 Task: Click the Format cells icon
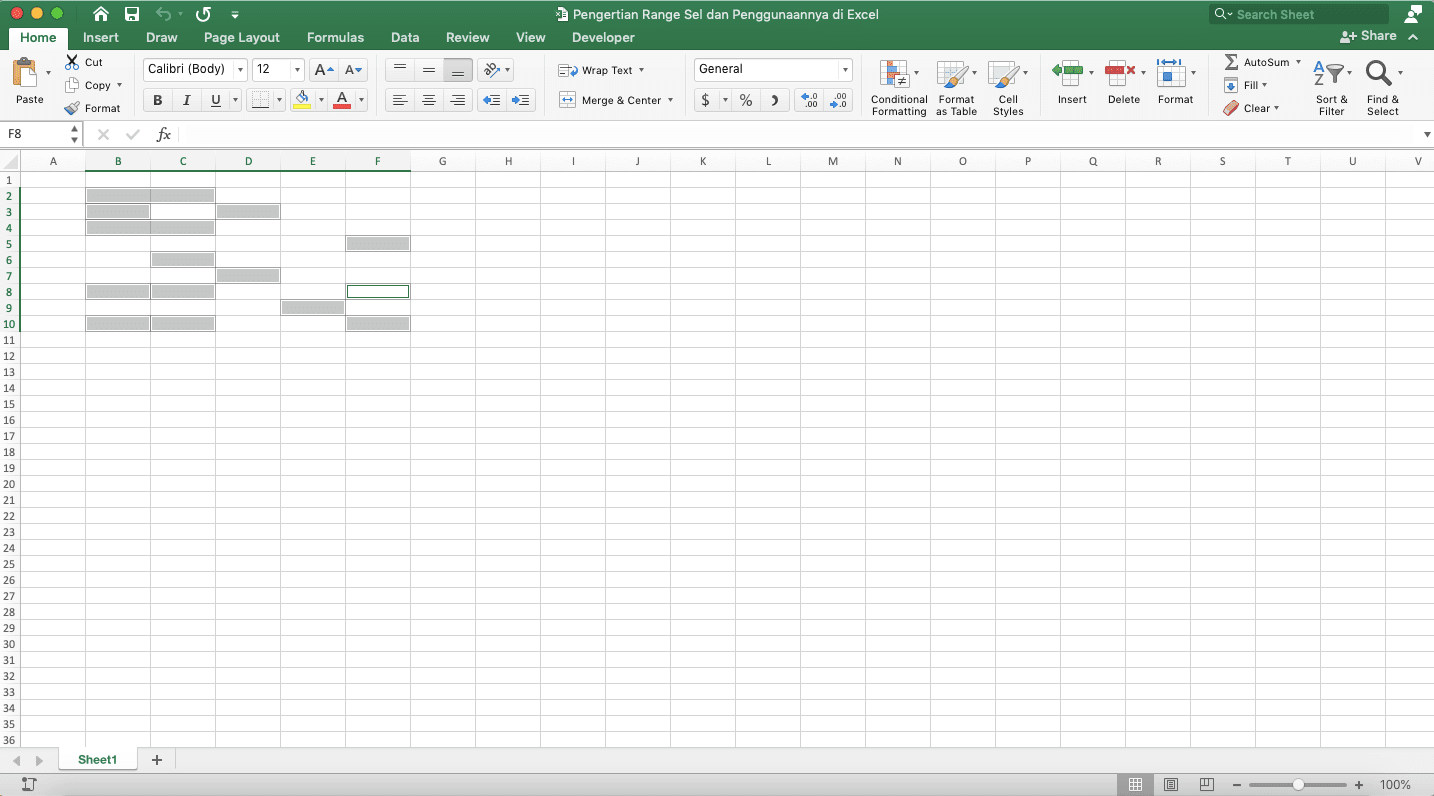pos(1170,73)
